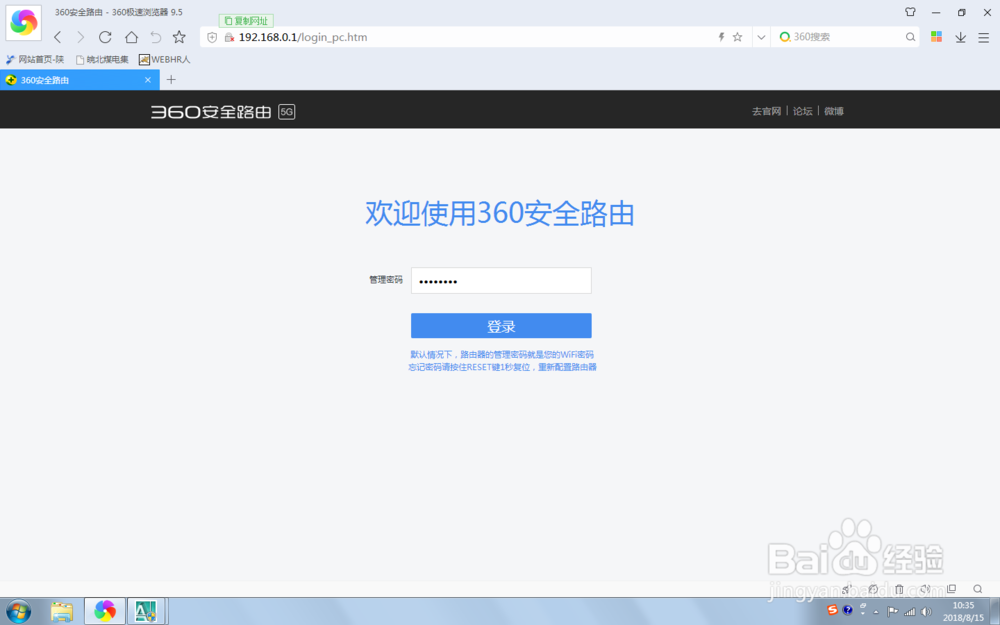The height and width of the screenshot is (625, 1000).
Task: Click the 360安全路由 header logo
Action: coord(223,112)
